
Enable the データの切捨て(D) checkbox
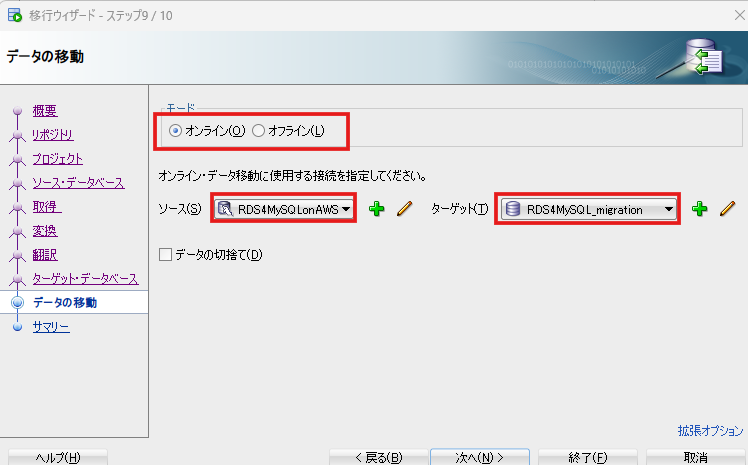pyautogui.click(x=165, y=255)
